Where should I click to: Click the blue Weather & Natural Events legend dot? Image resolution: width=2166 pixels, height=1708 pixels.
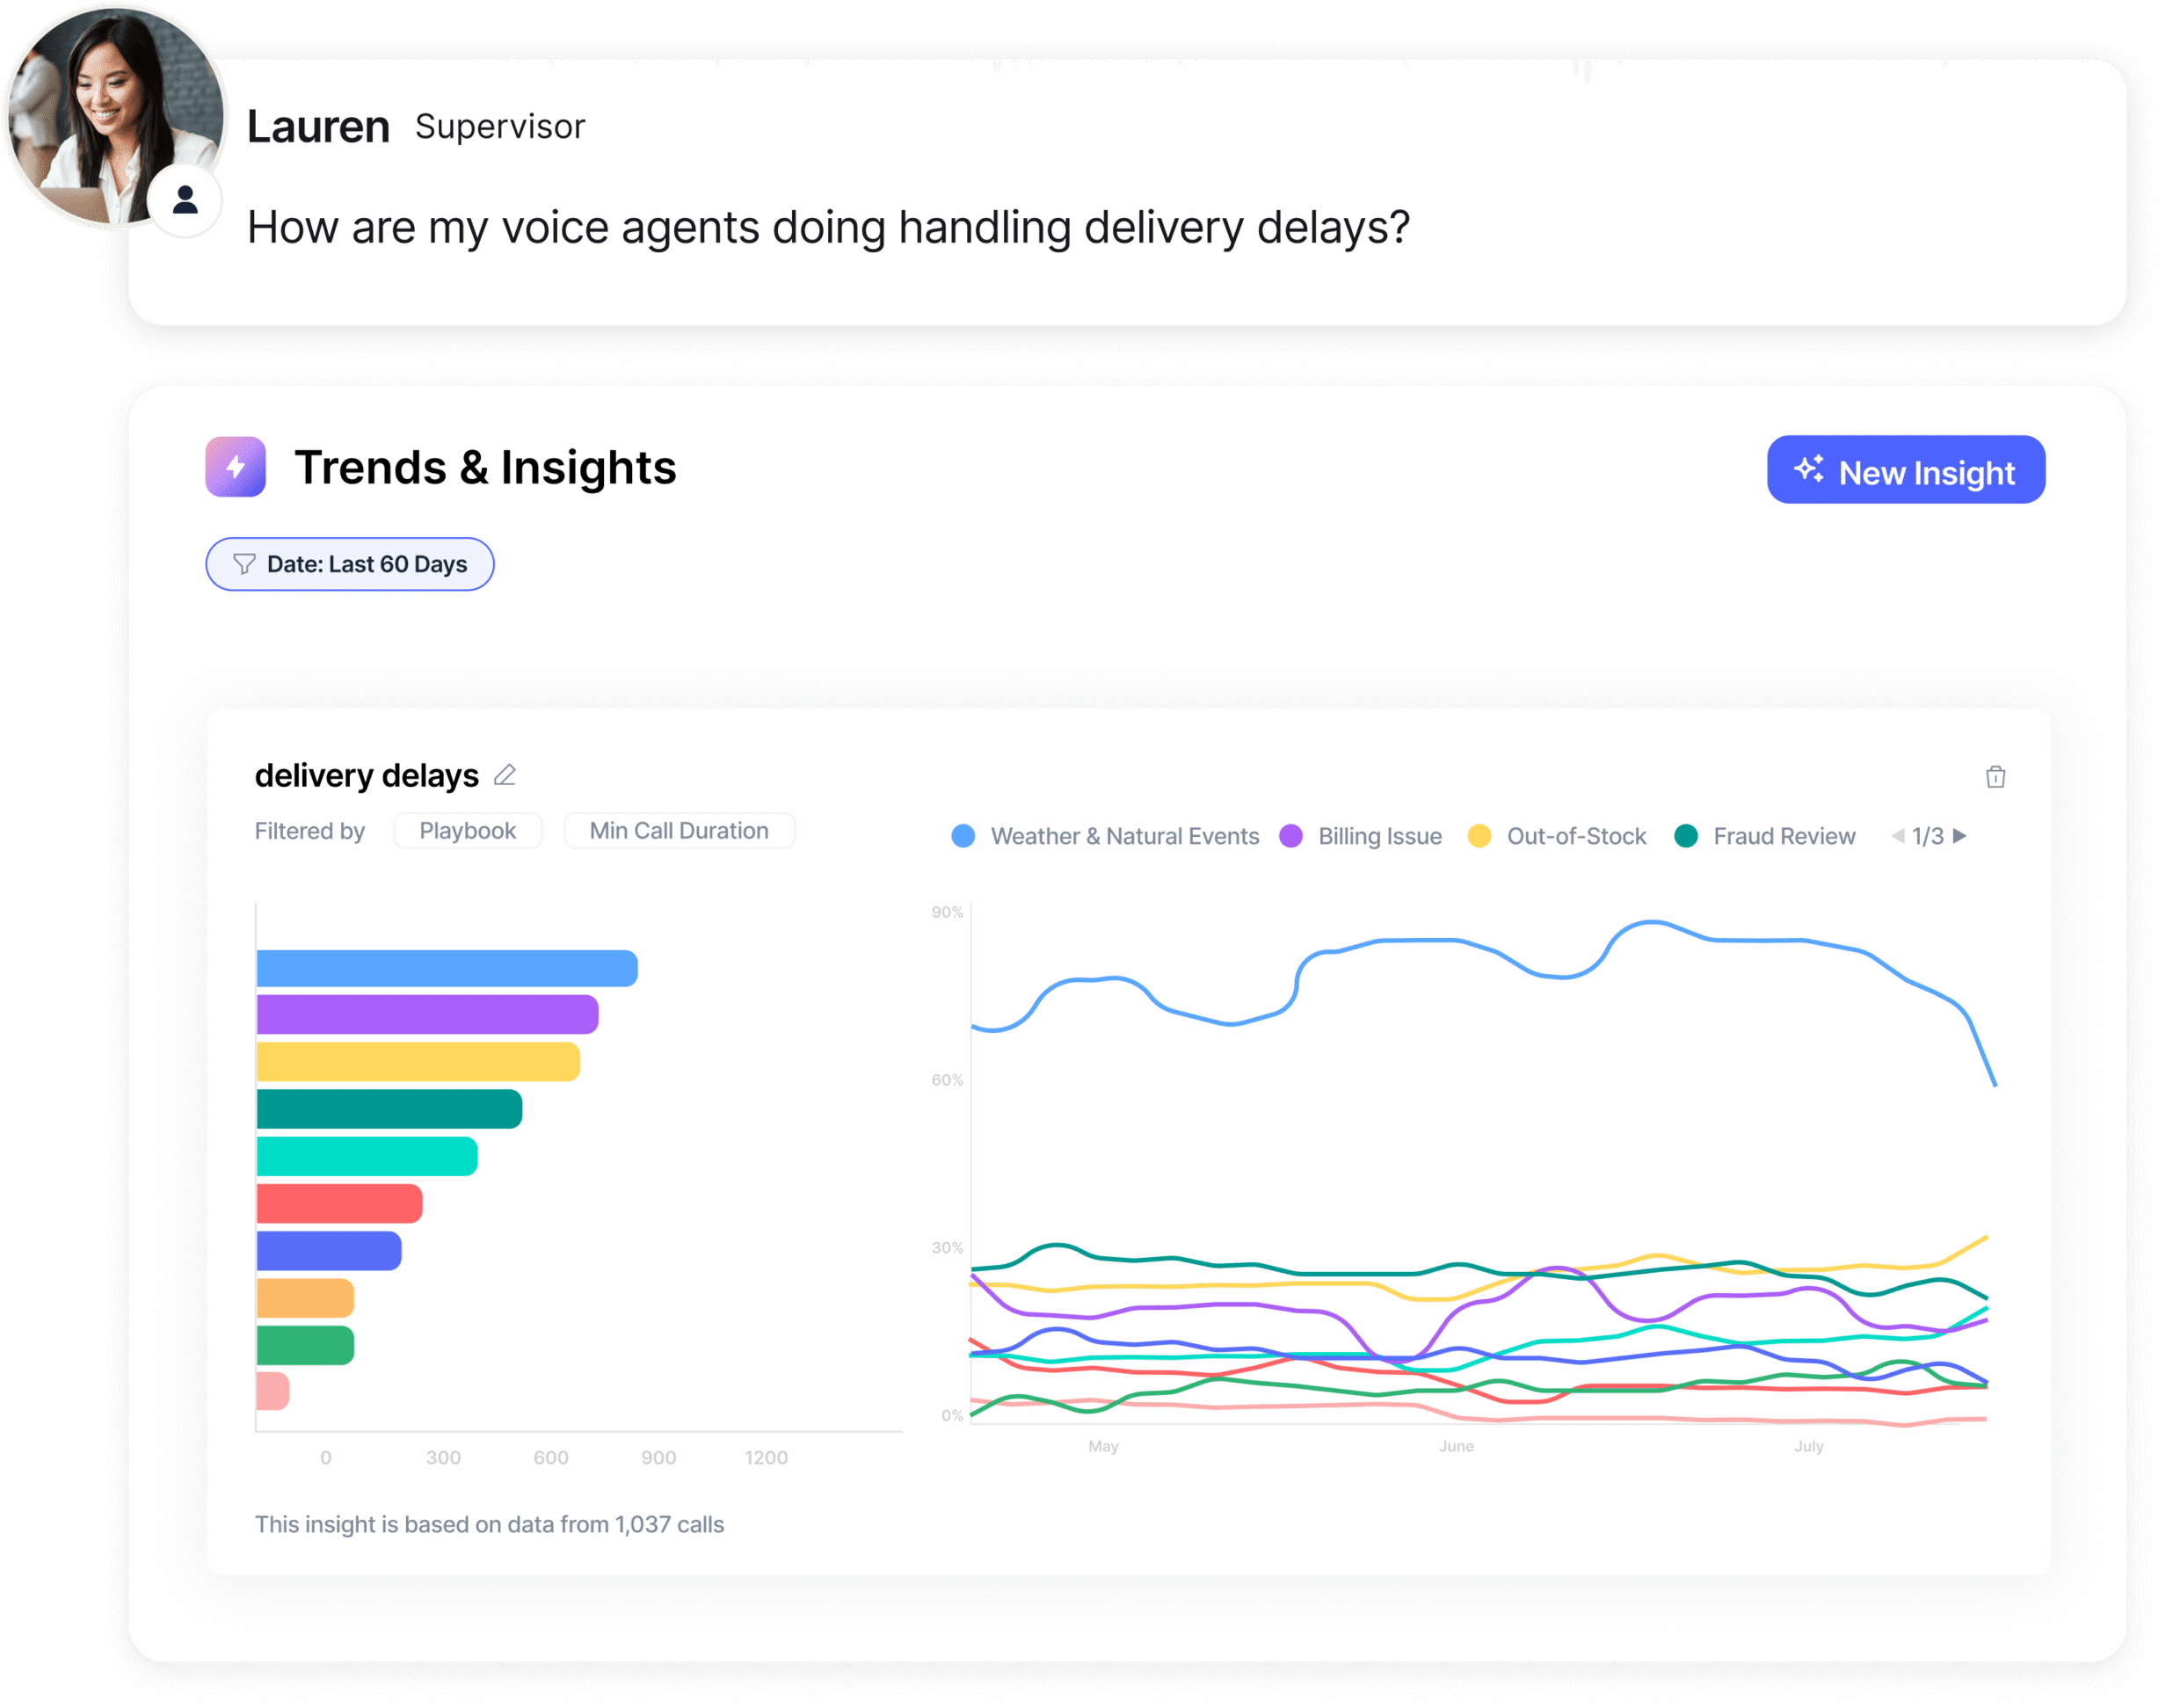(x=962, y=836)
